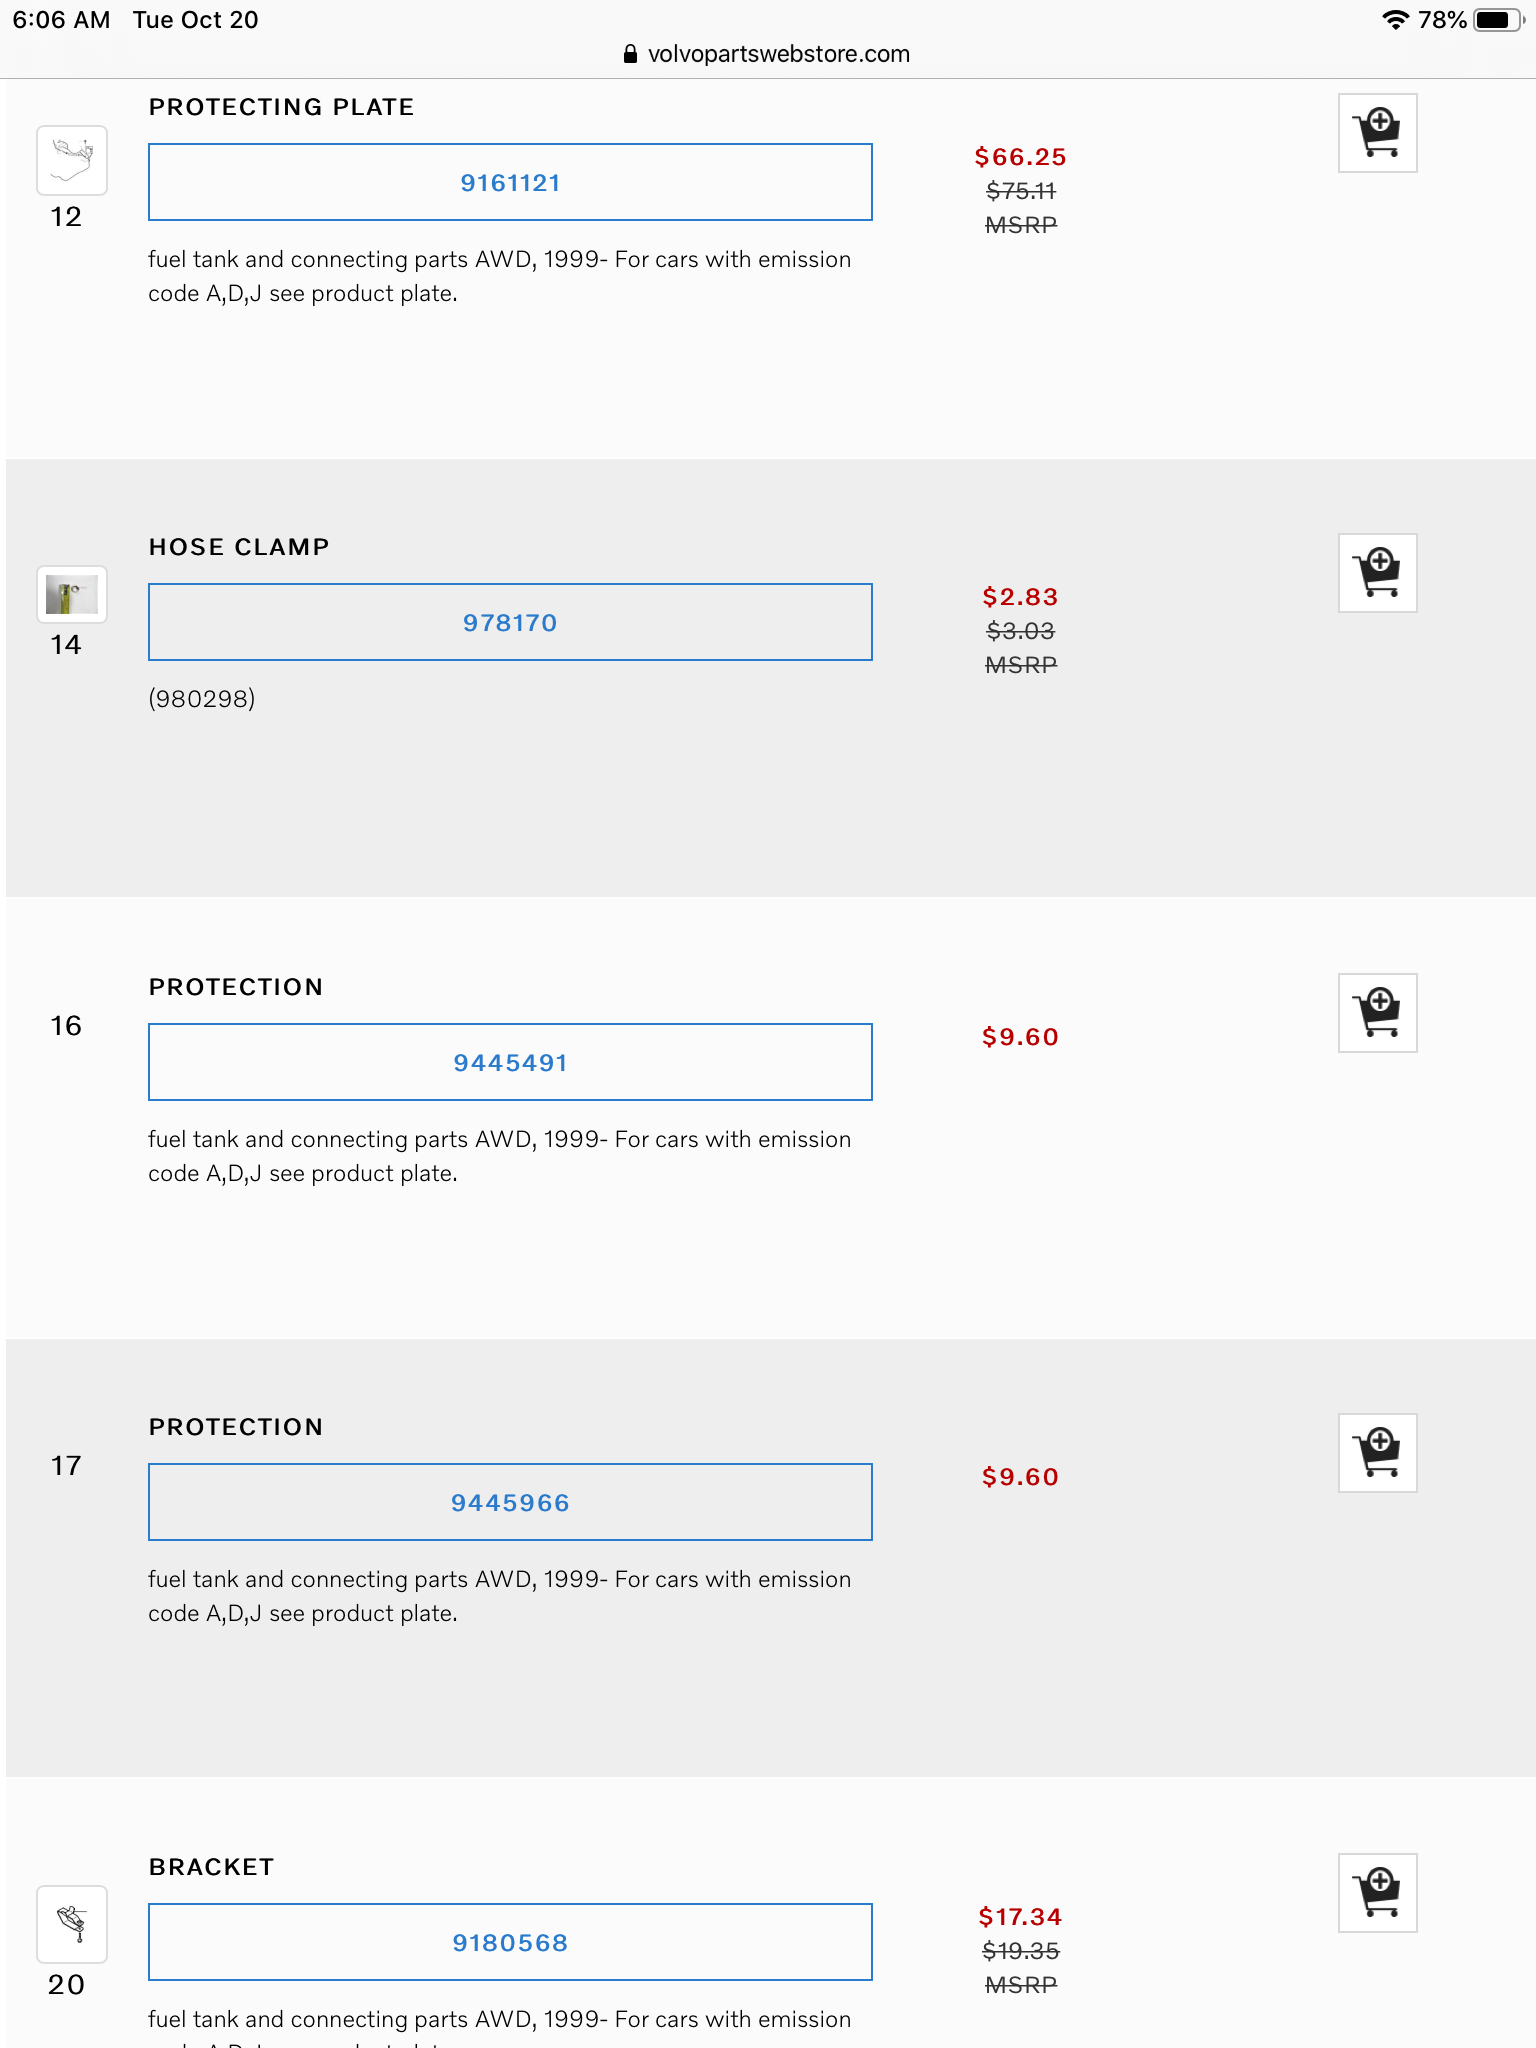This screenshot has width=1536, height=2048.
Task: Tap the Wi-Fi status icon
Action: point(1394,20)
